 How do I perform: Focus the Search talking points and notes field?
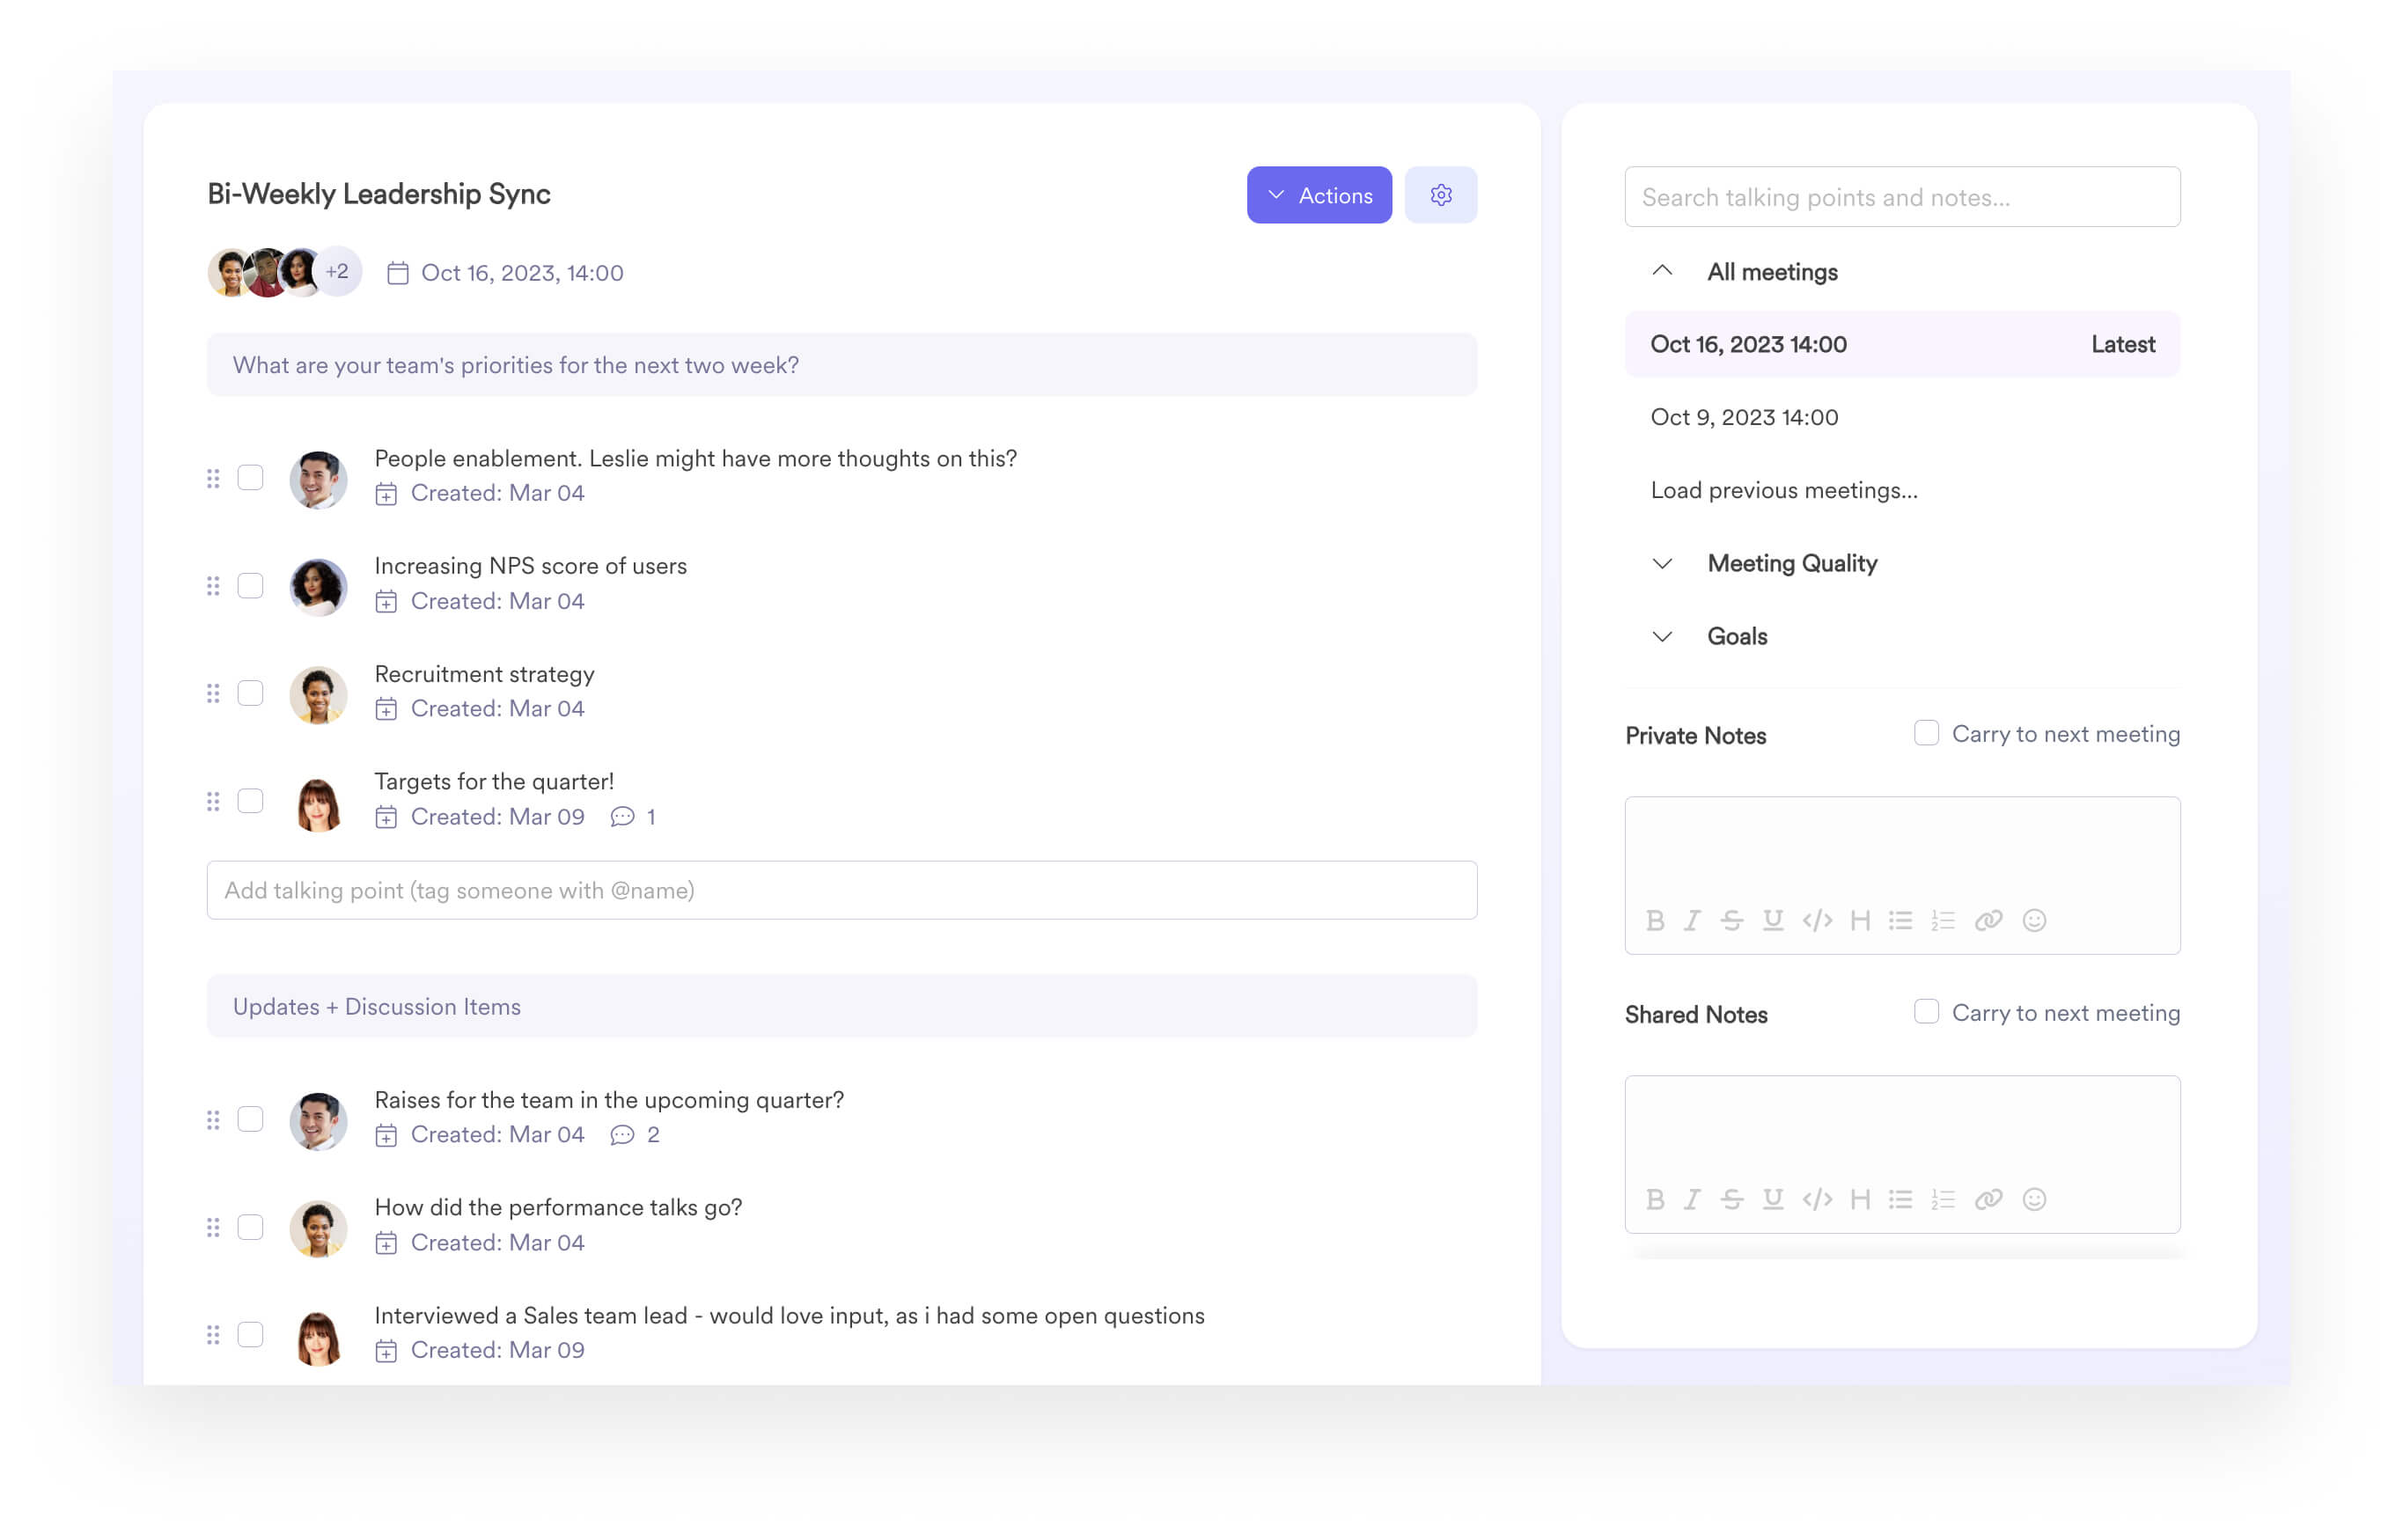point(1902,197)
